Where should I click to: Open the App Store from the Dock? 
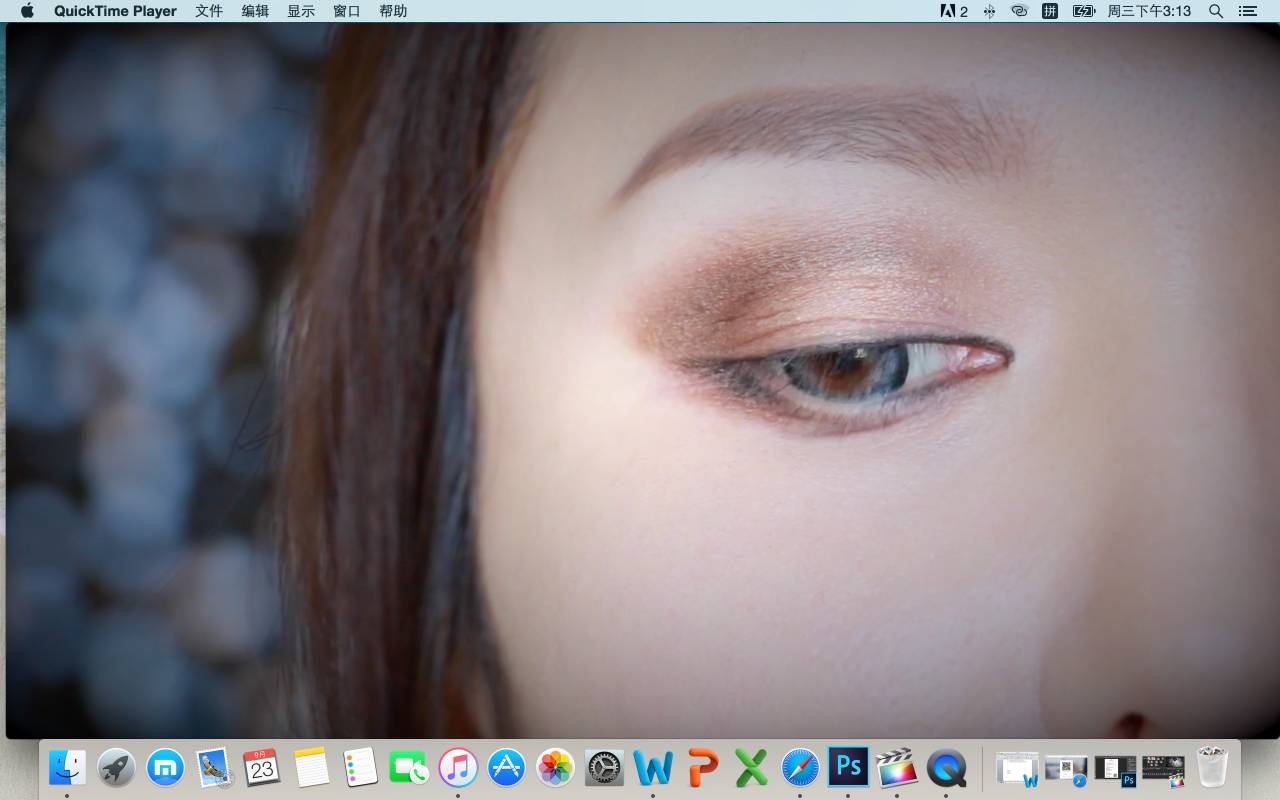click(507, 768)
